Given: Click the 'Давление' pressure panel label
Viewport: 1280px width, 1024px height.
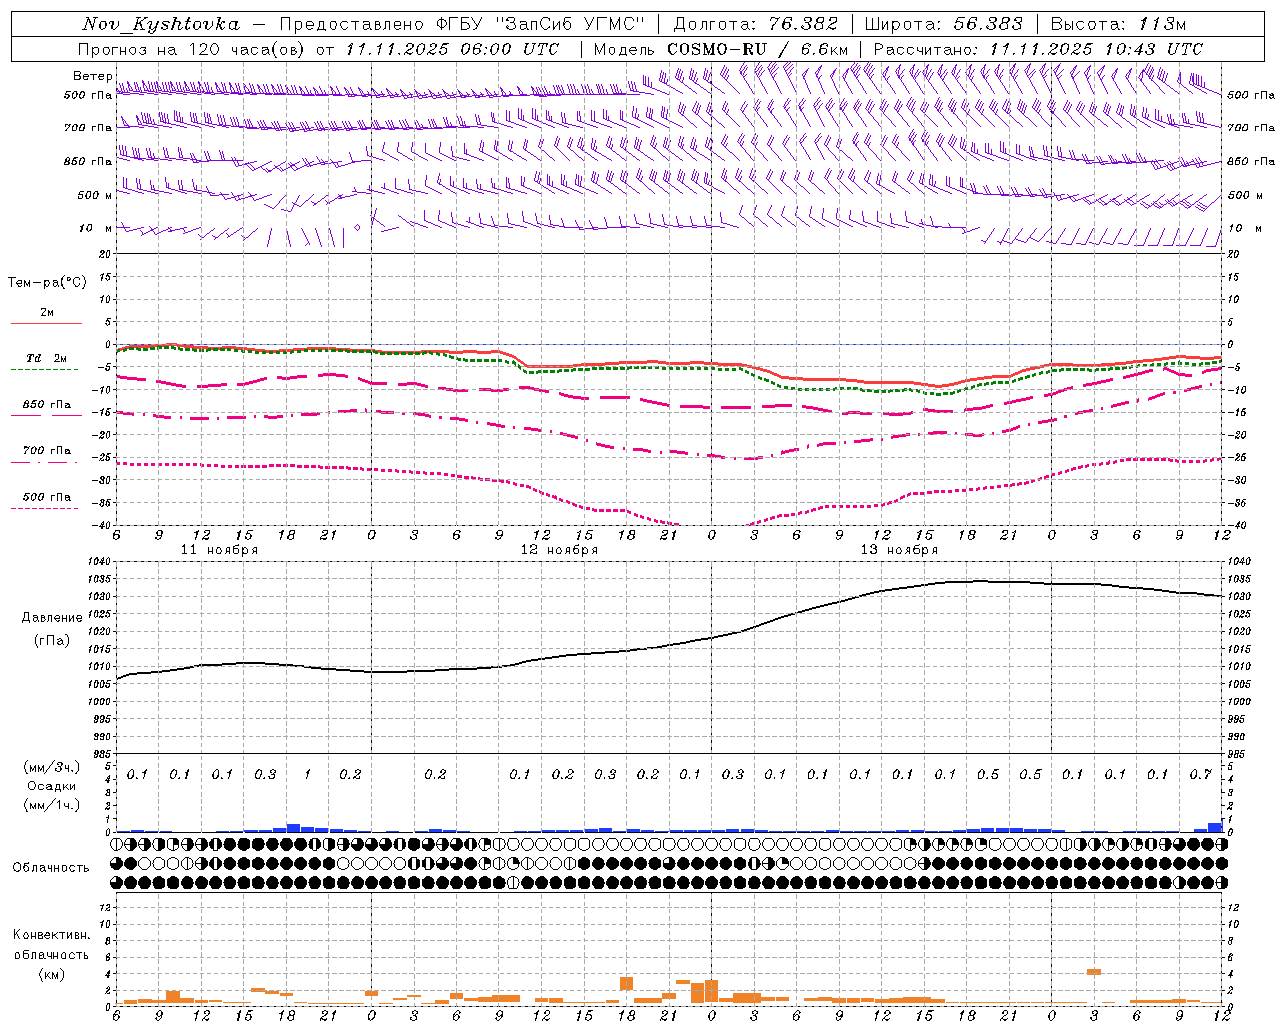Looking at the screenshot, I should (x=52, y=617).
